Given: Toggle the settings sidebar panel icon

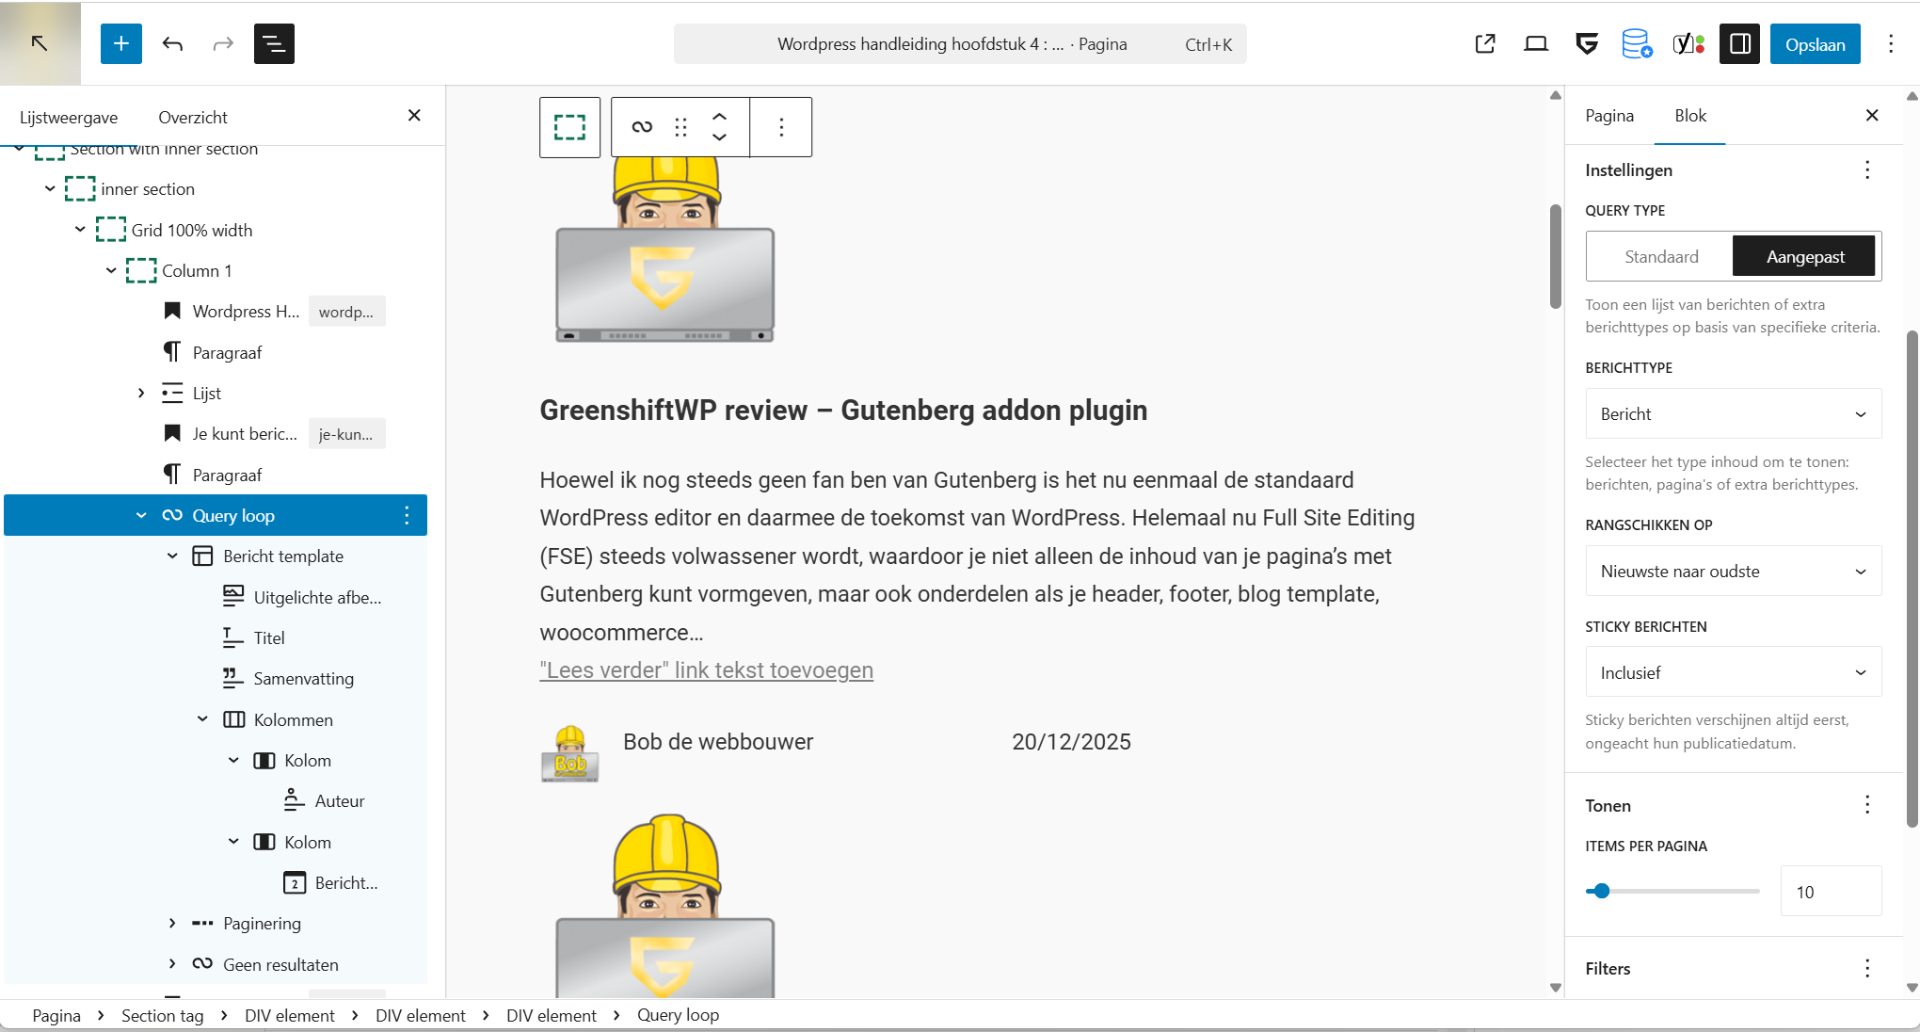Looking at the screenshot, I should click(x=1739, y=44).
